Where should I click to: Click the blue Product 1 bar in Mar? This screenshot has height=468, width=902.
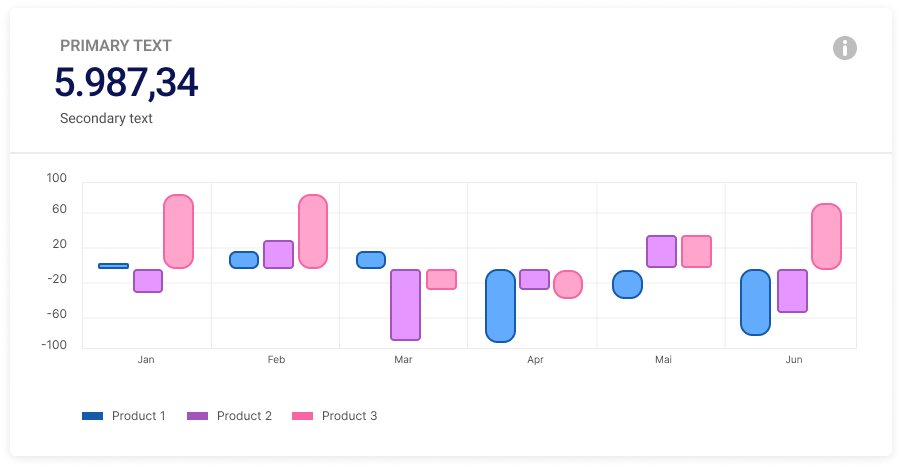point(371,260)
